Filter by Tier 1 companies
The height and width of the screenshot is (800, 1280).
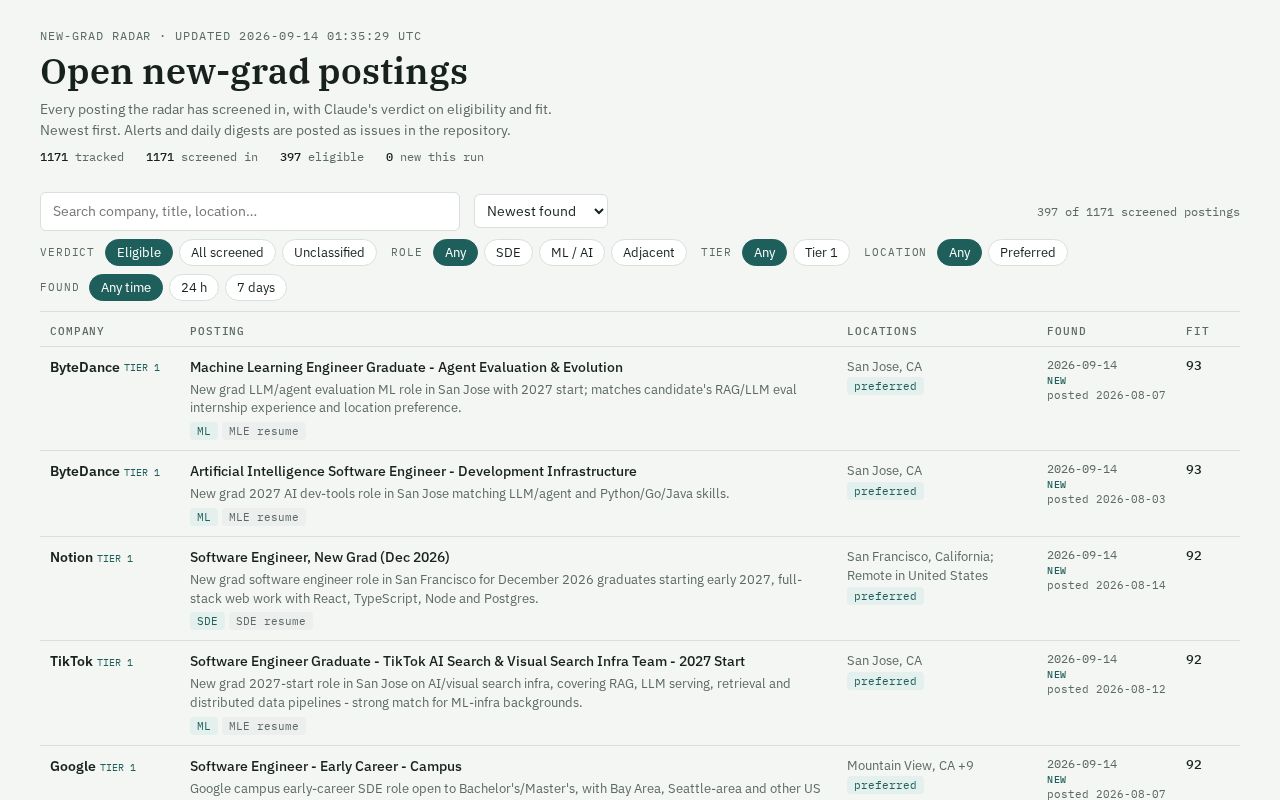point(822,252)
